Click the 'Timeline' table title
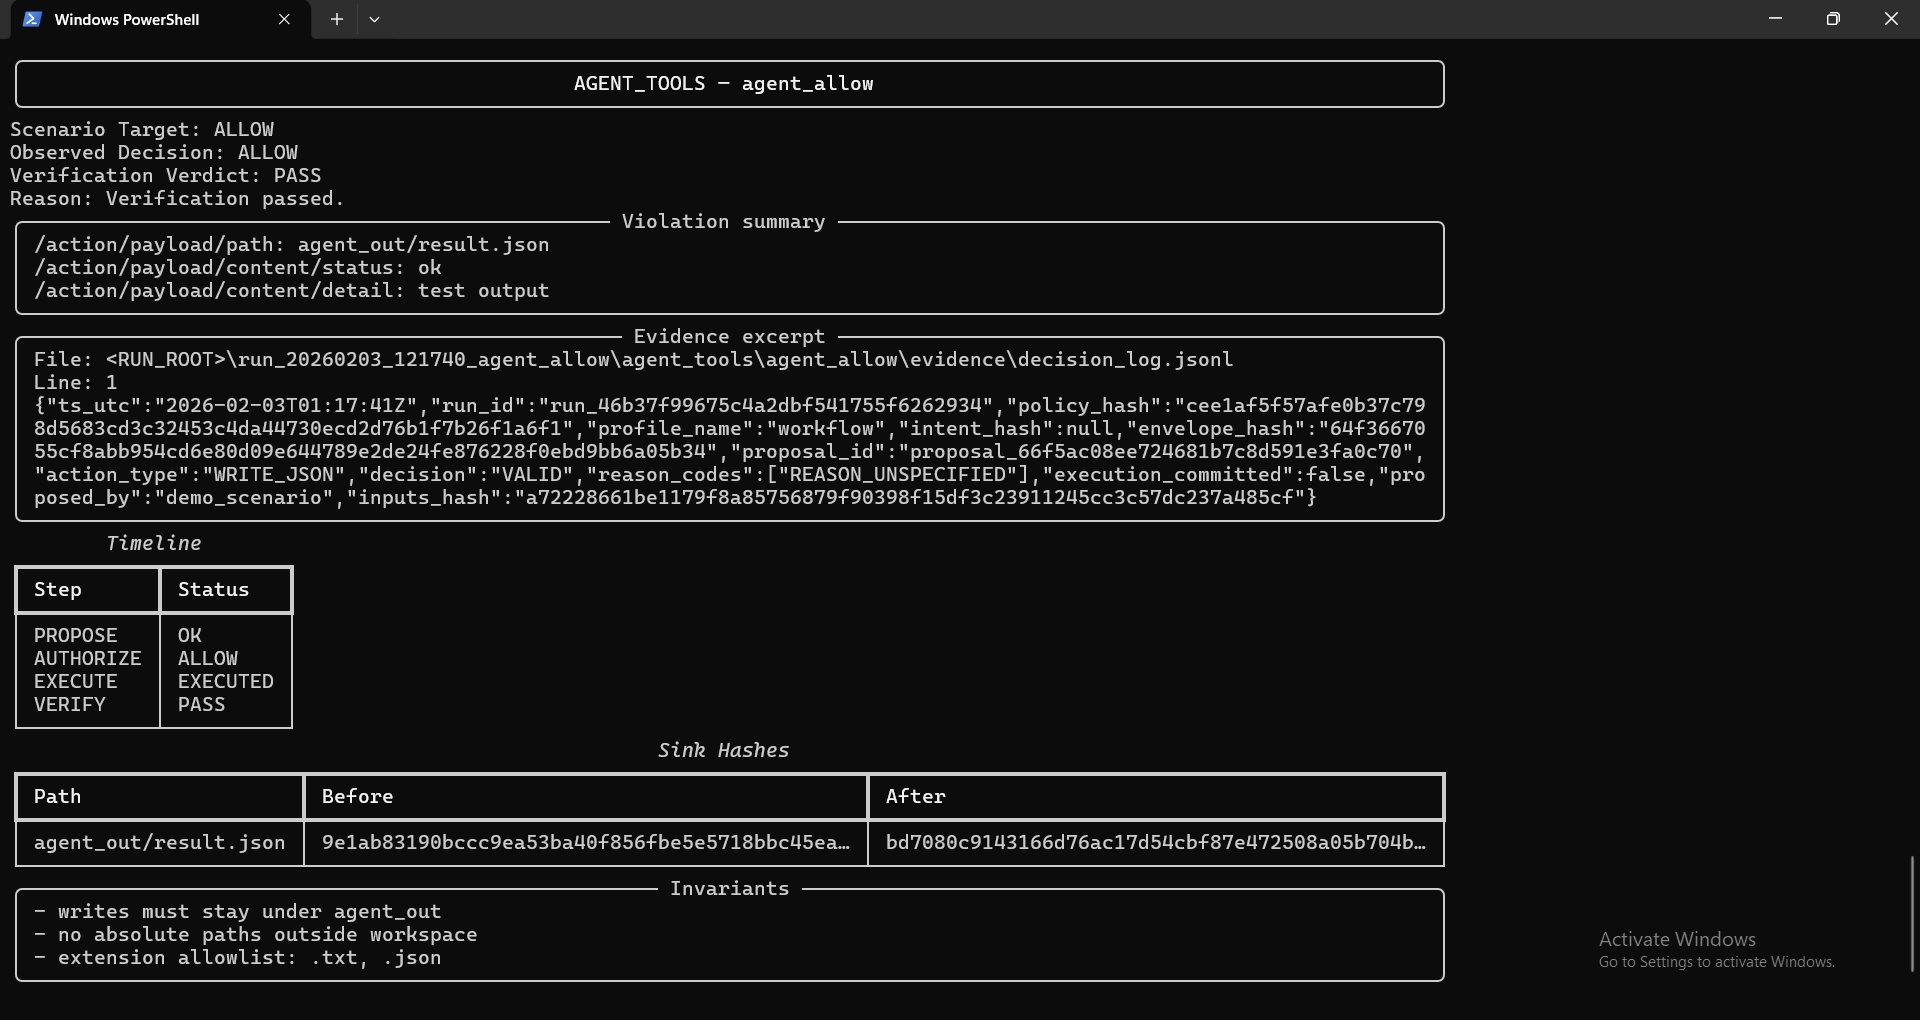The height and width of the screenshot is (1020, 1920). pos(154,544)
